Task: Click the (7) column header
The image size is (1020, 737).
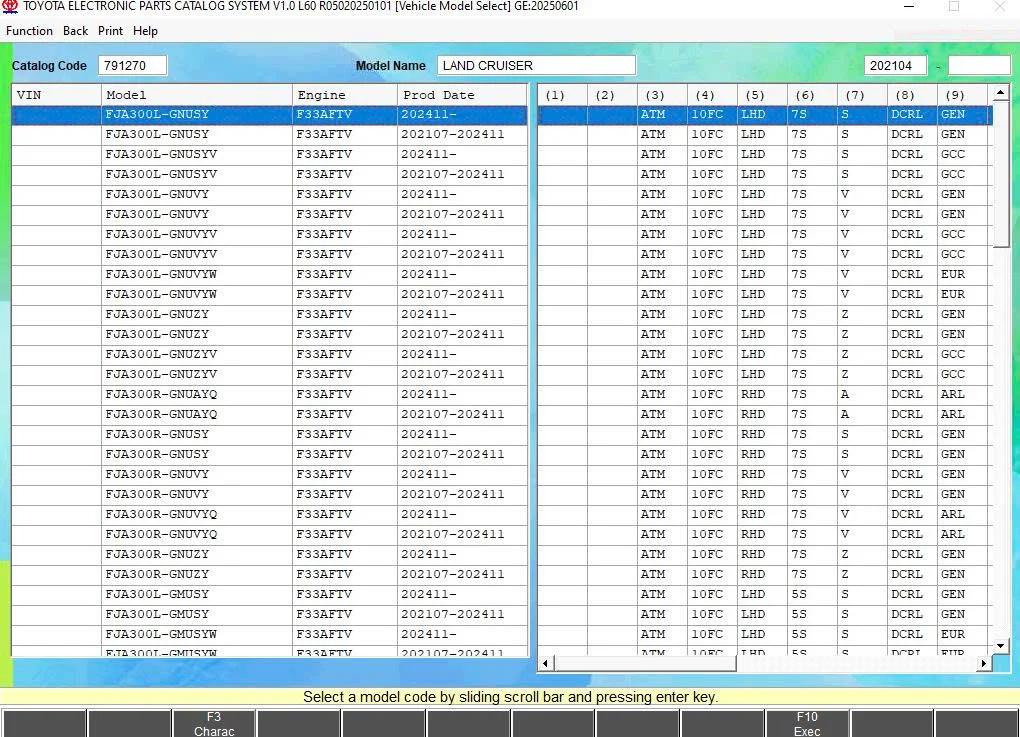Action: (x=863, y=95)
